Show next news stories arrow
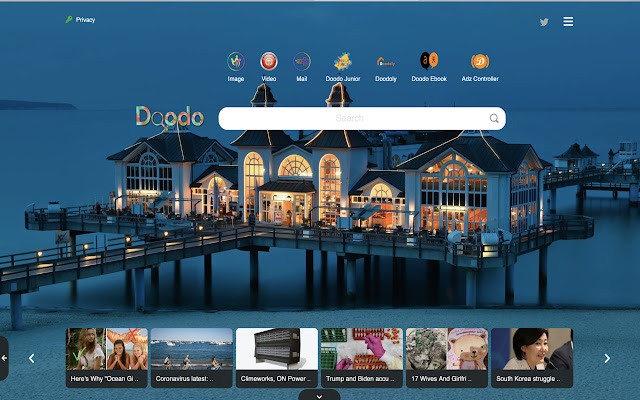640x400 pixels. point(607,358)
